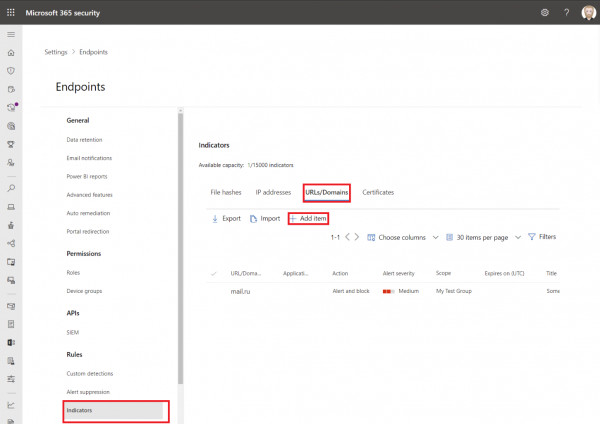
Task: Sort by the URL/Domain column header
Action: tap(246, 273)
